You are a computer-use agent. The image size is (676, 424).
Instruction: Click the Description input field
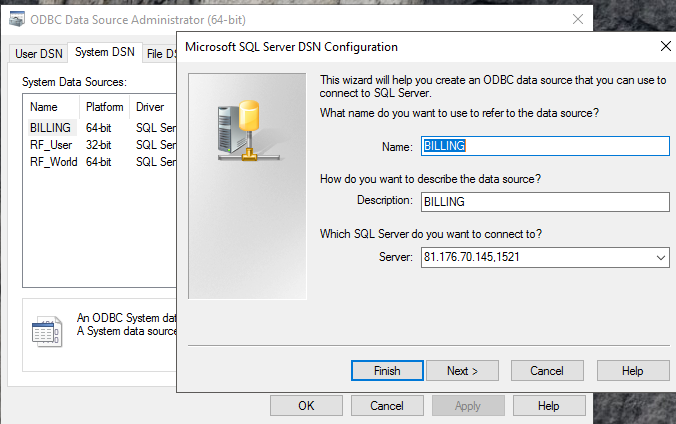click(545, 201)
